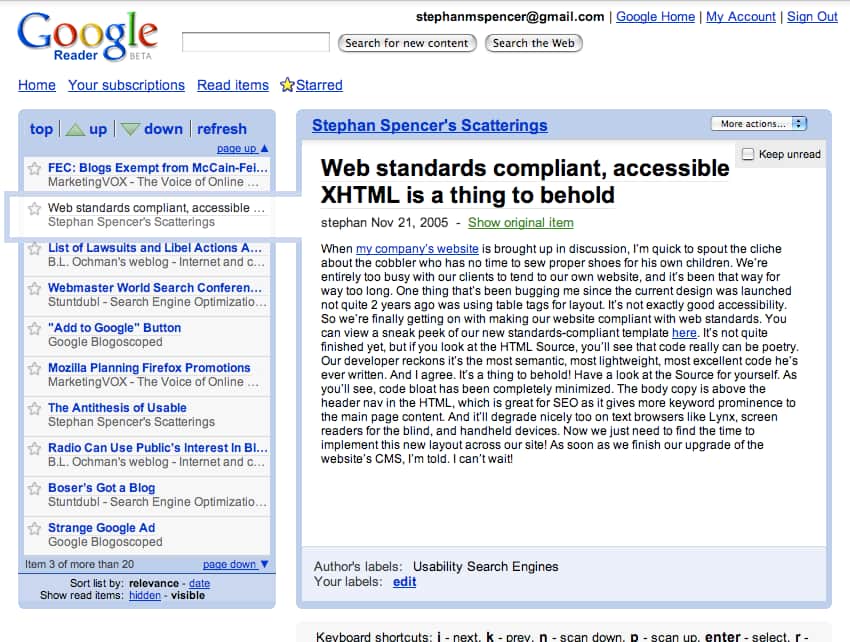Open the template "here" link

pos(684,333)
